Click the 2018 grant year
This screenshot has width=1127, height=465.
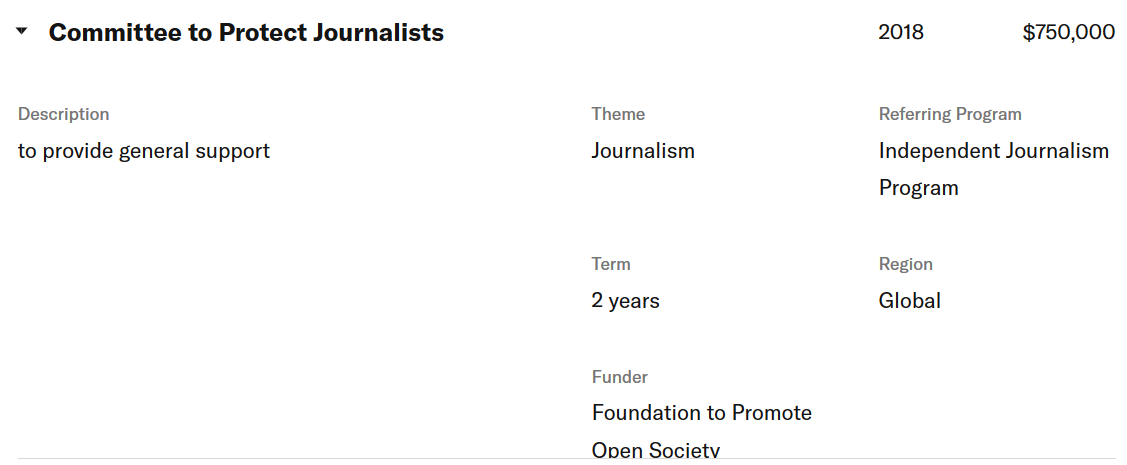[x=901, y=32]
